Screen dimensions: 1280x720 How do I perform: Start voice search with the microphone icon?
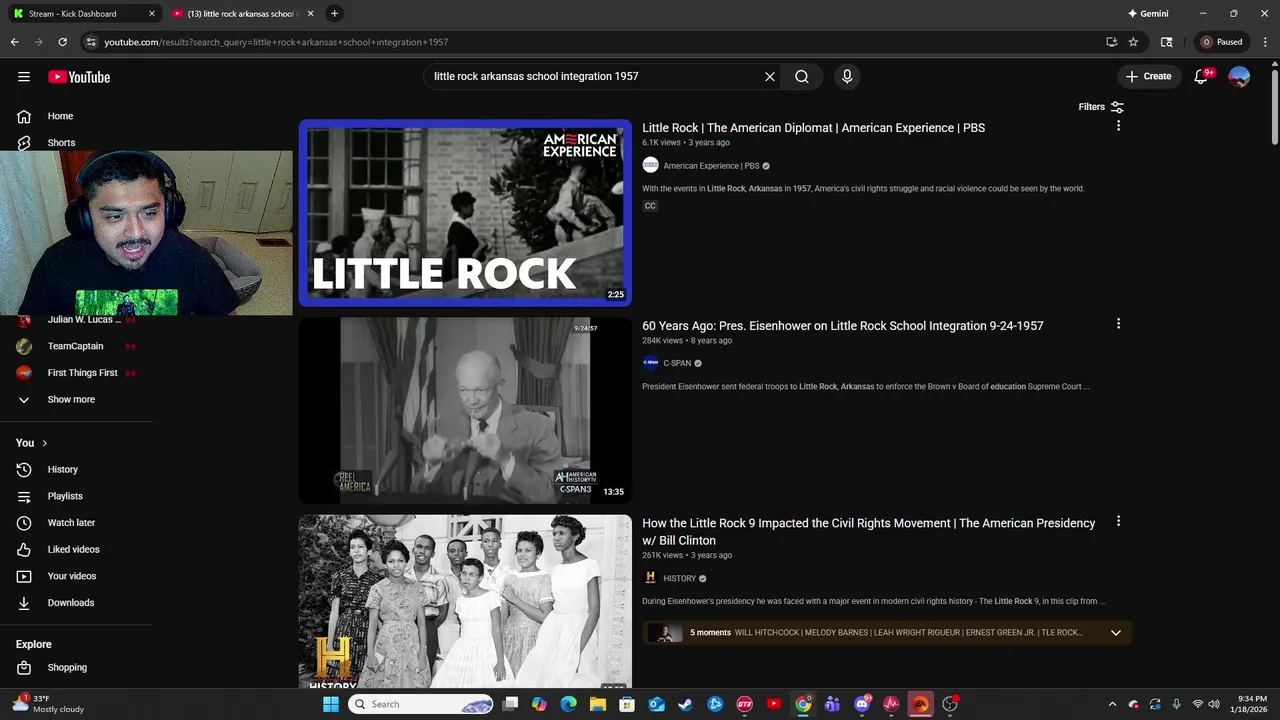coord(847,76)
